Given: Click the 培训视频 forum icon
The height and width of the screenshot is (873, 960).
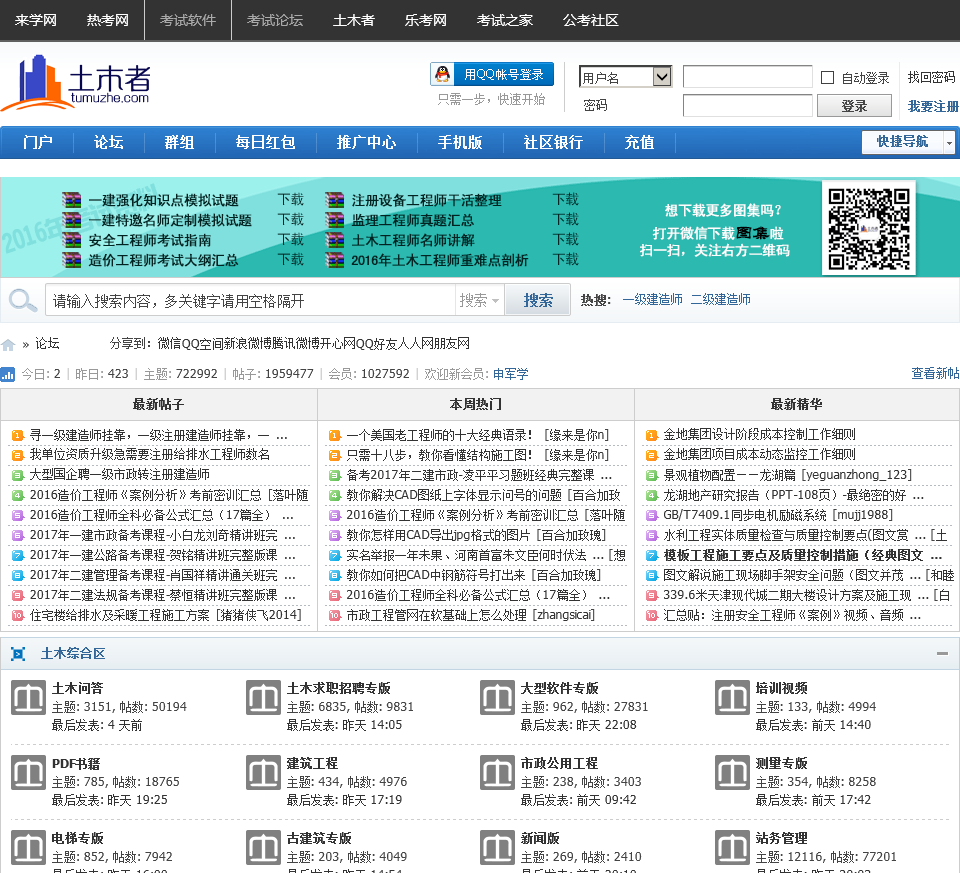Looking at the screenshot, I should pos(732,698).
